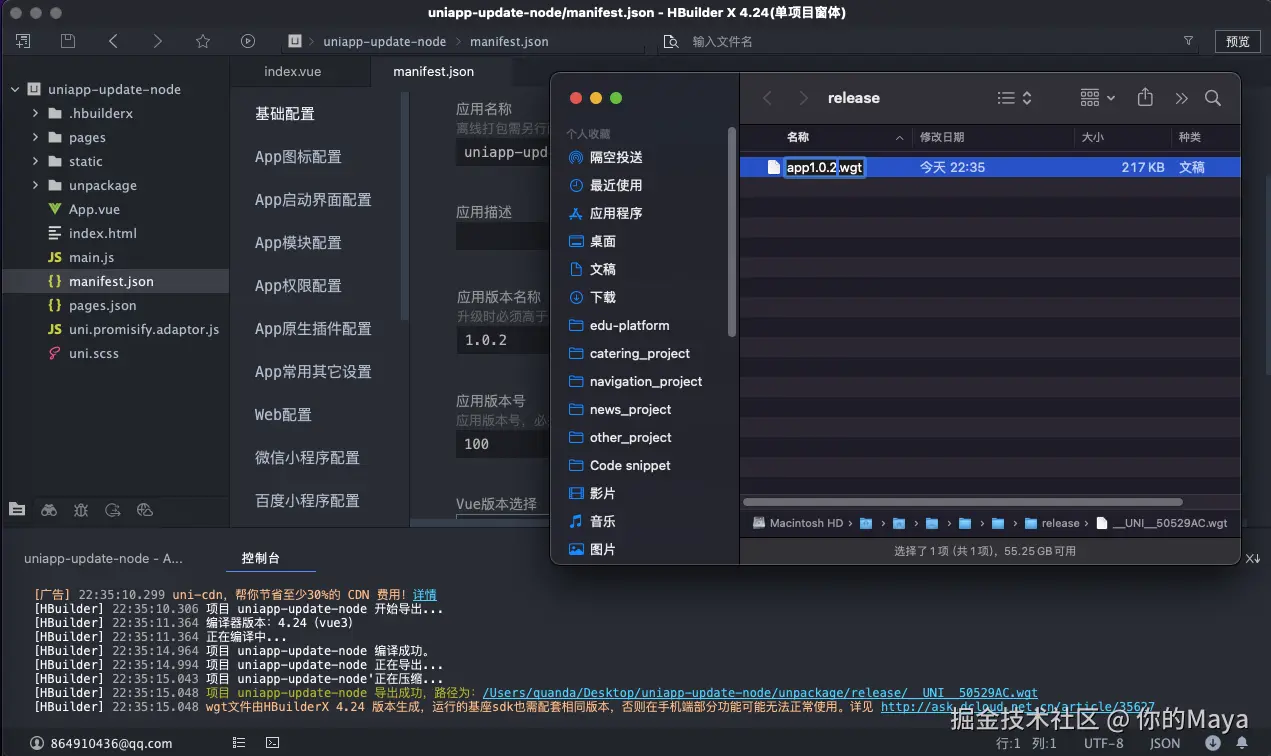The image size is (1271, 756).
Task: Click the bookmark star icon
Action: pyautogui.click(x=203, y=41)
